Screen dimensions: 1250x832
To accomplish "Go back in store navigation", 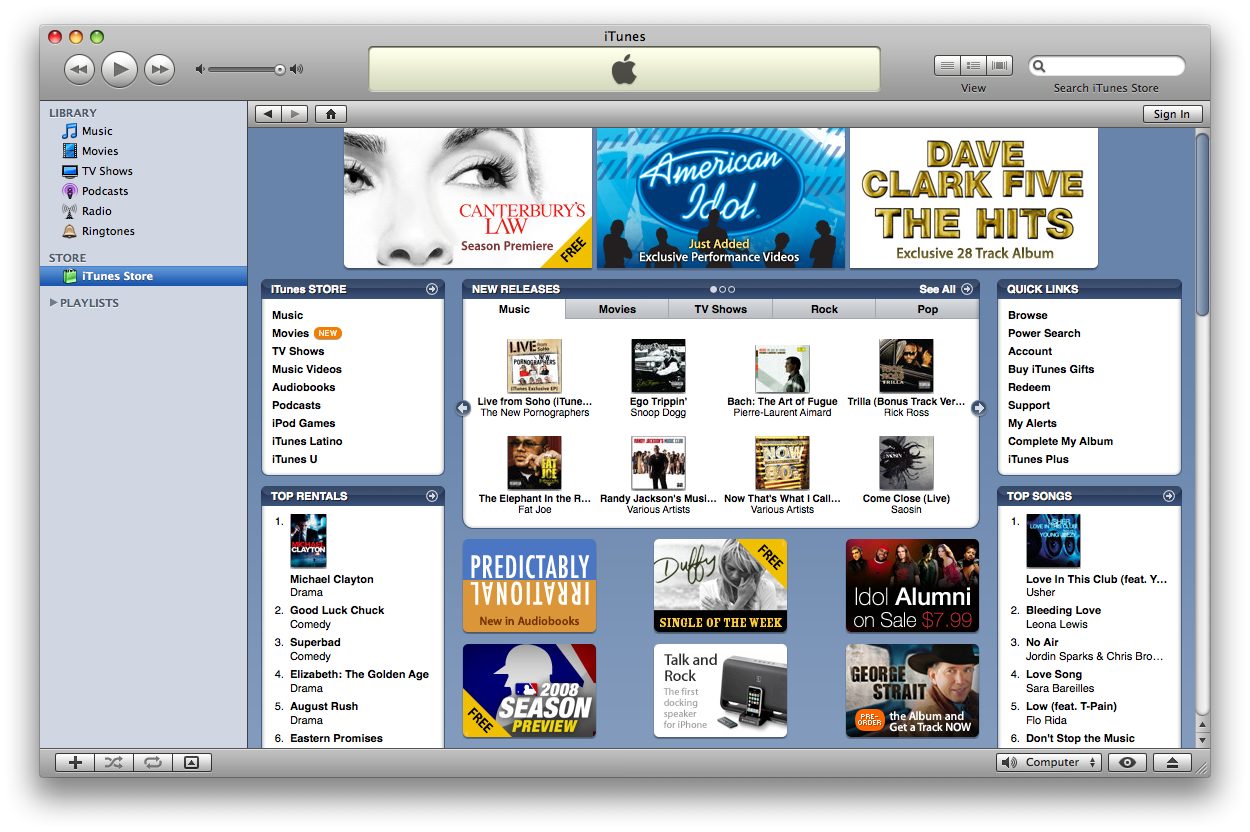I will click(x=268, y=114).
